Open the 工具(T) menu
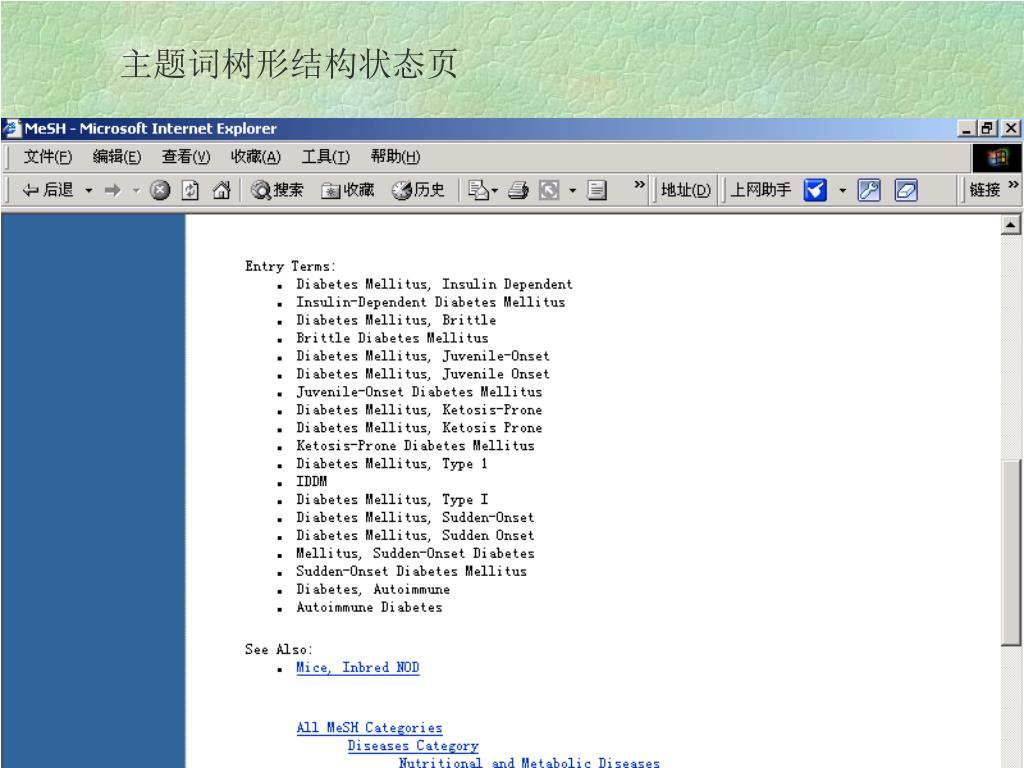 (x=325, y=157)
